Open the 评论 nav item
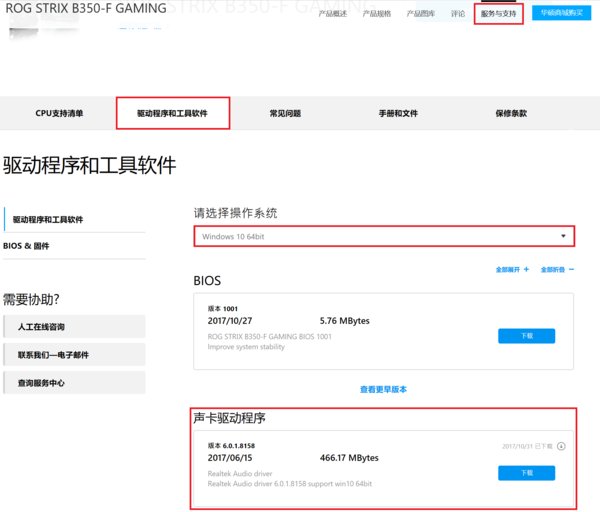This screenshot has height=512, width=600. (x=458, y=14)
